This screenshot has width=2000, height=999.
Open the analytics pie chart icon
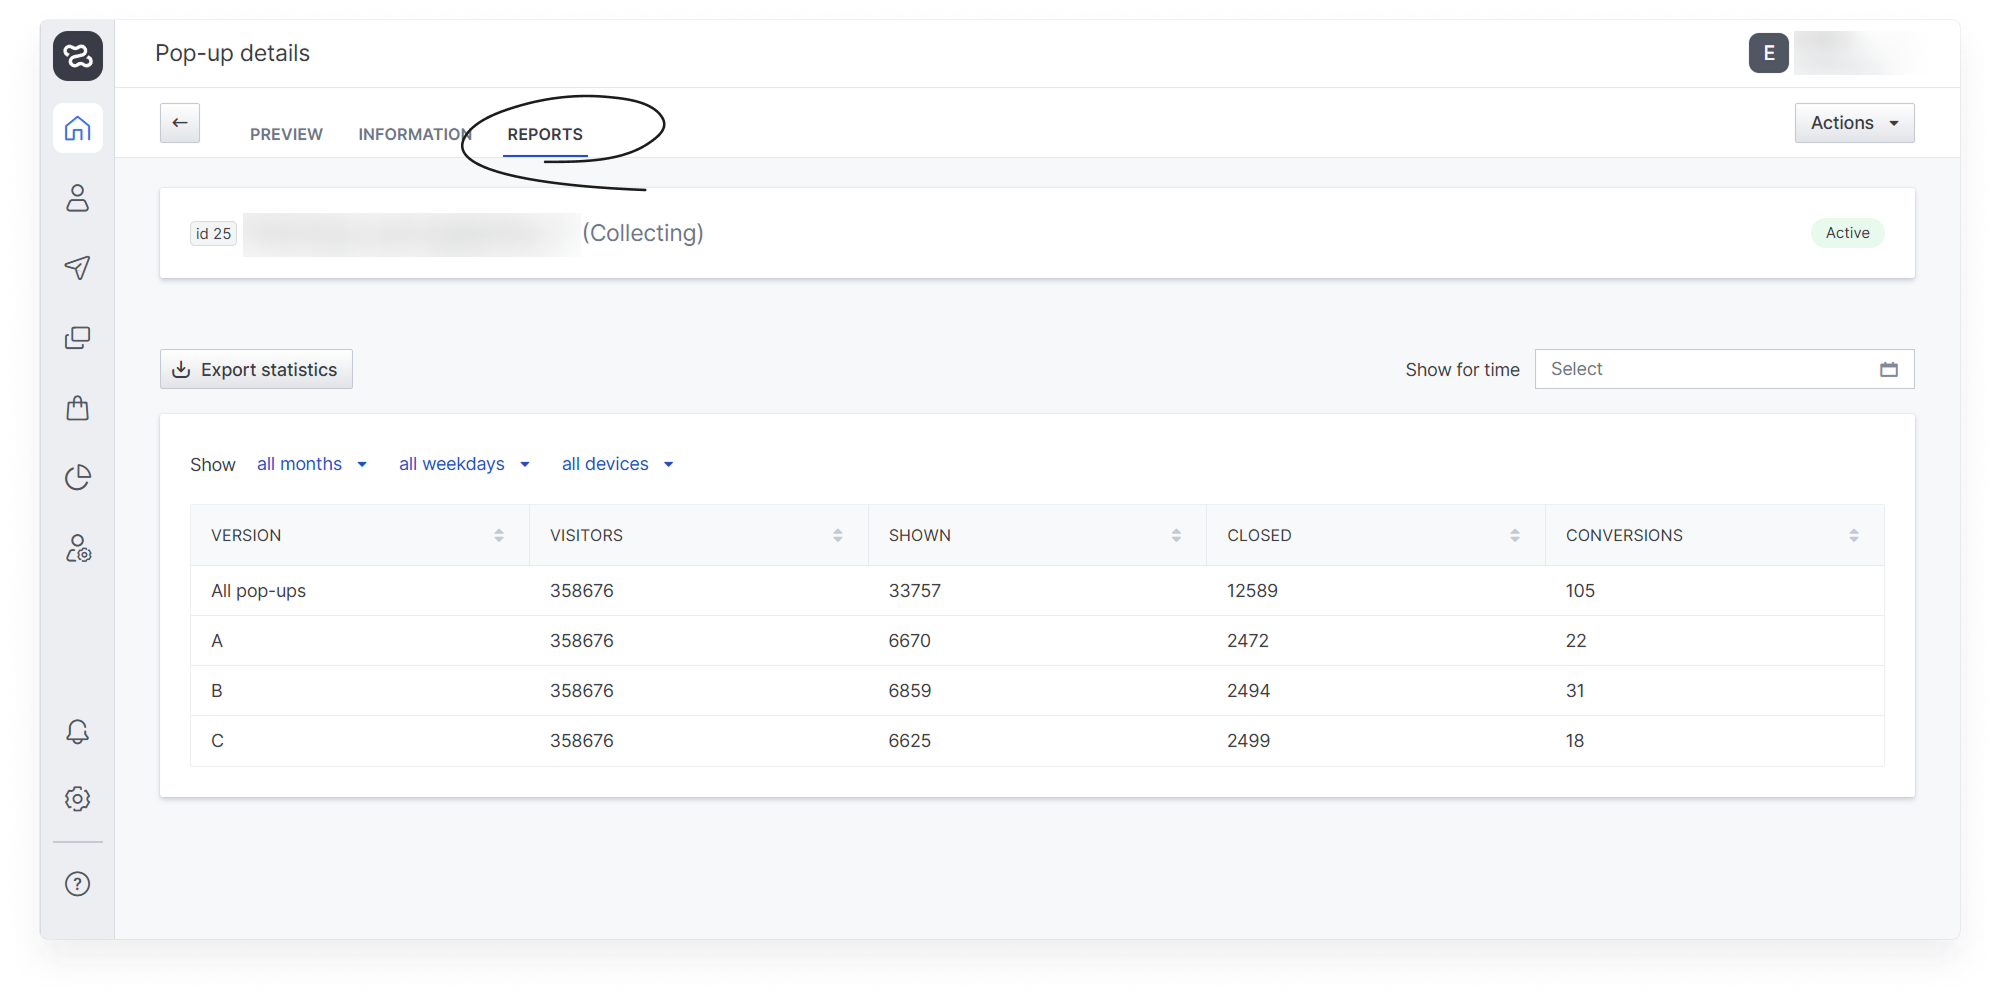[x=78, y=478]
